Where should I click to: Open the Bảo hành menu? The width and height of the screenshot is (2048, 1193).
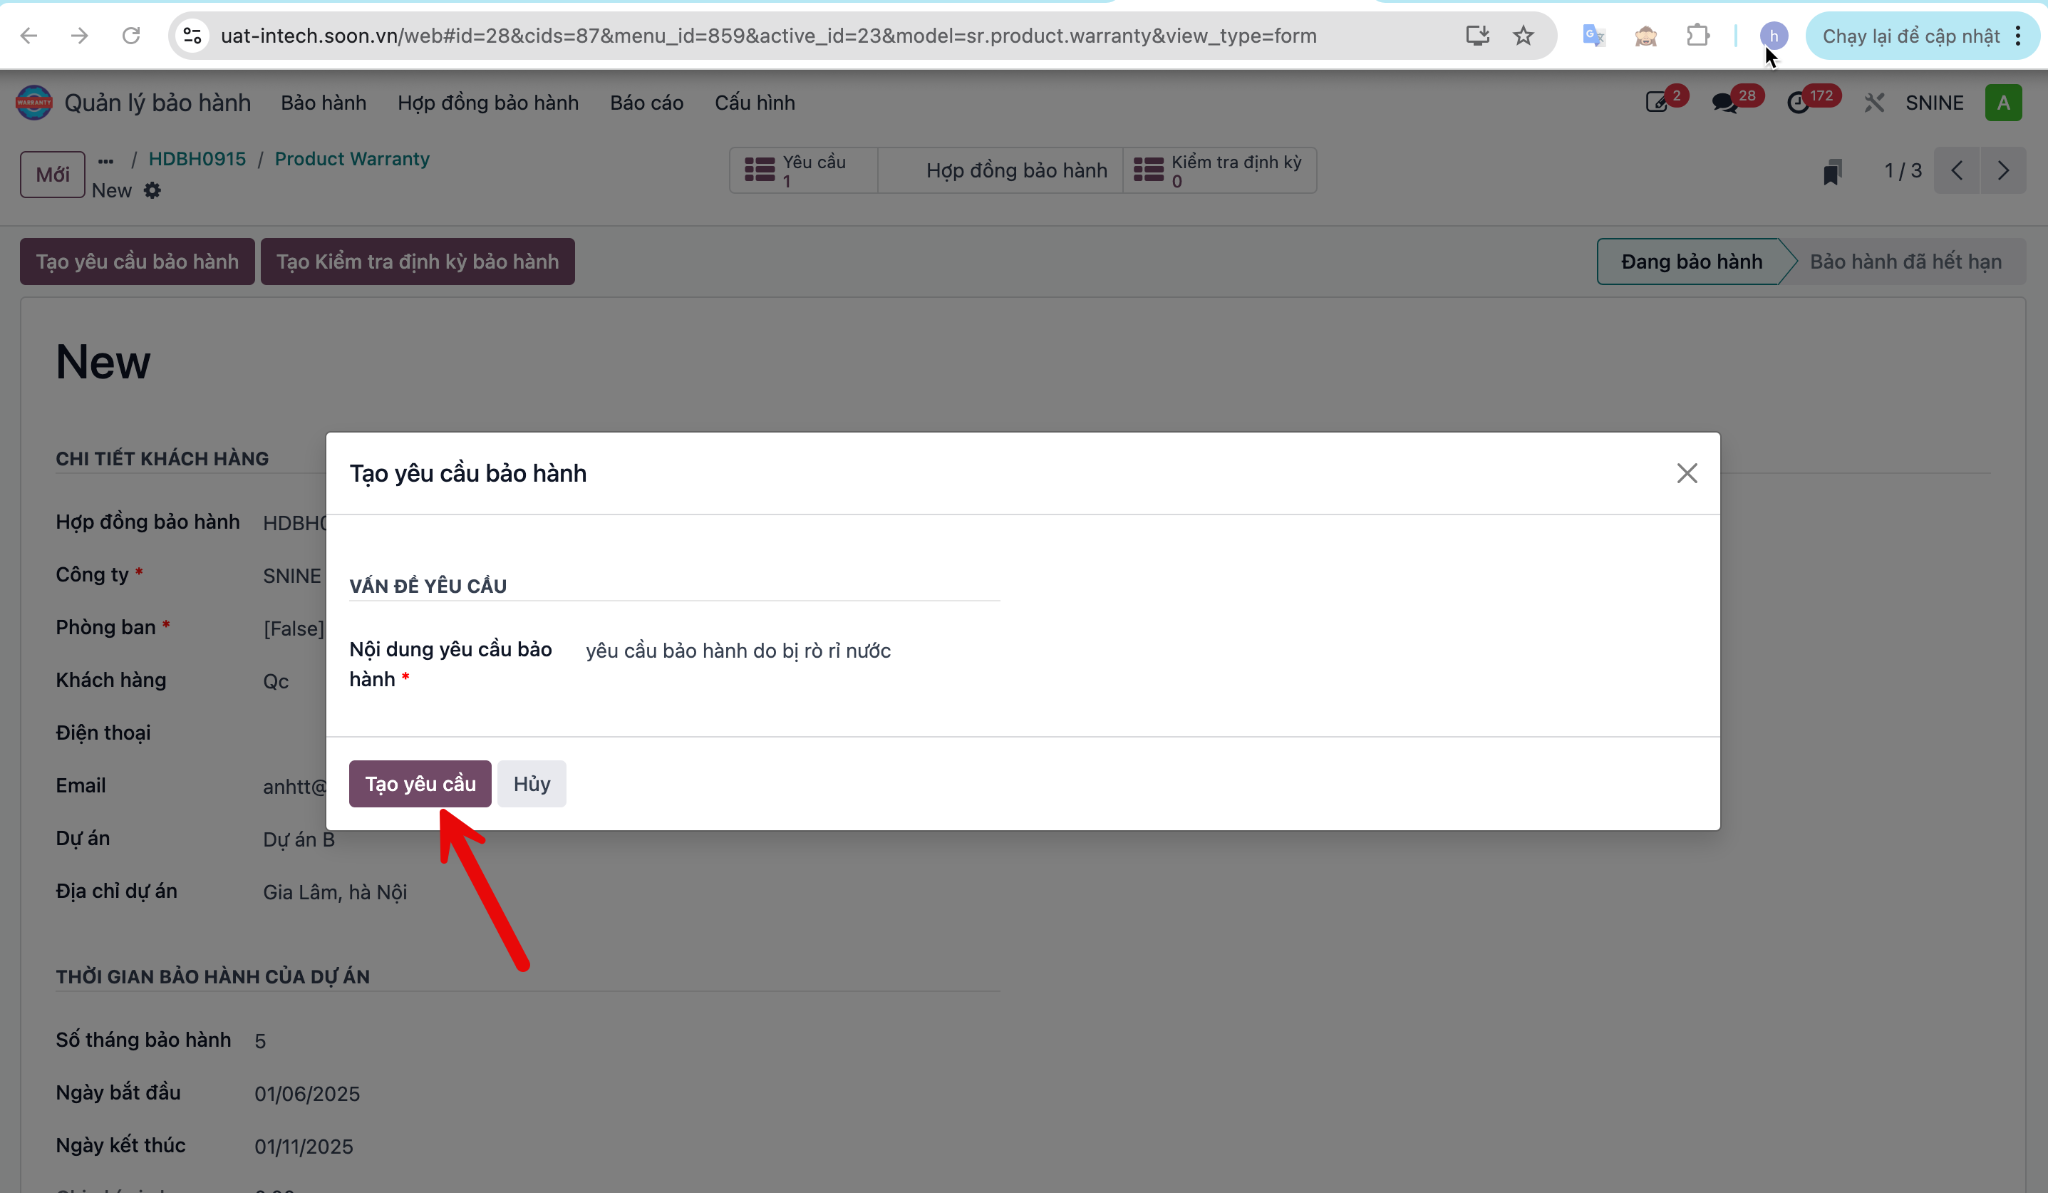pyautogui.click(x=324, y=103)
